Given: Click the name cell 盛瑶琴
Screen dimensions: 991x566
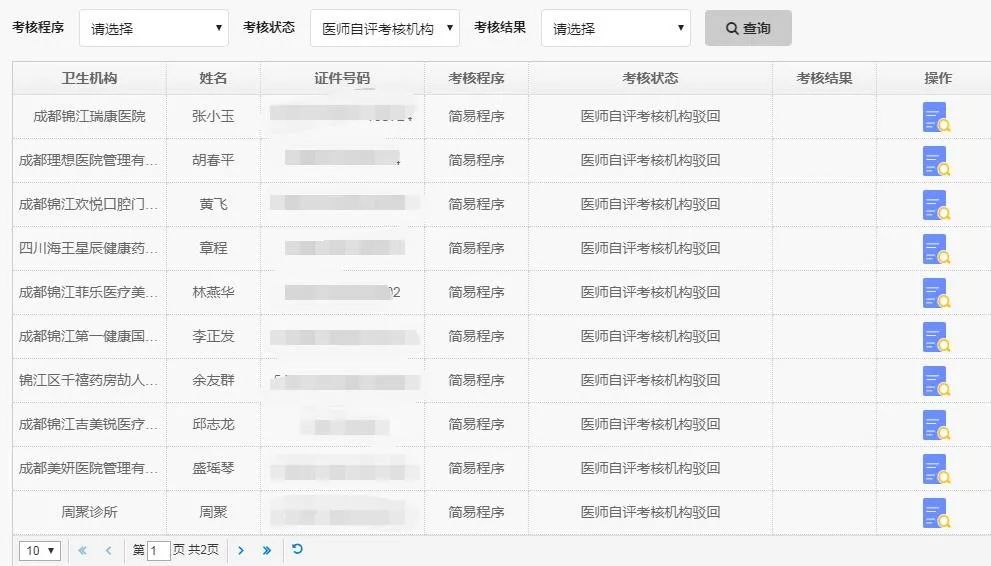Looking at the screenshot, I should pyautogui.click(x=213, y=469).
